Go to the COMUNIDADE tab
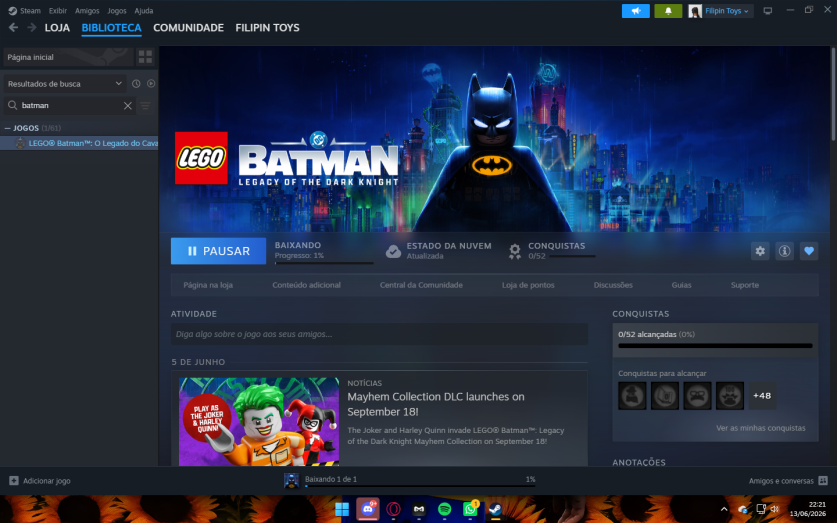837x523 pixels. coord(188,28)
